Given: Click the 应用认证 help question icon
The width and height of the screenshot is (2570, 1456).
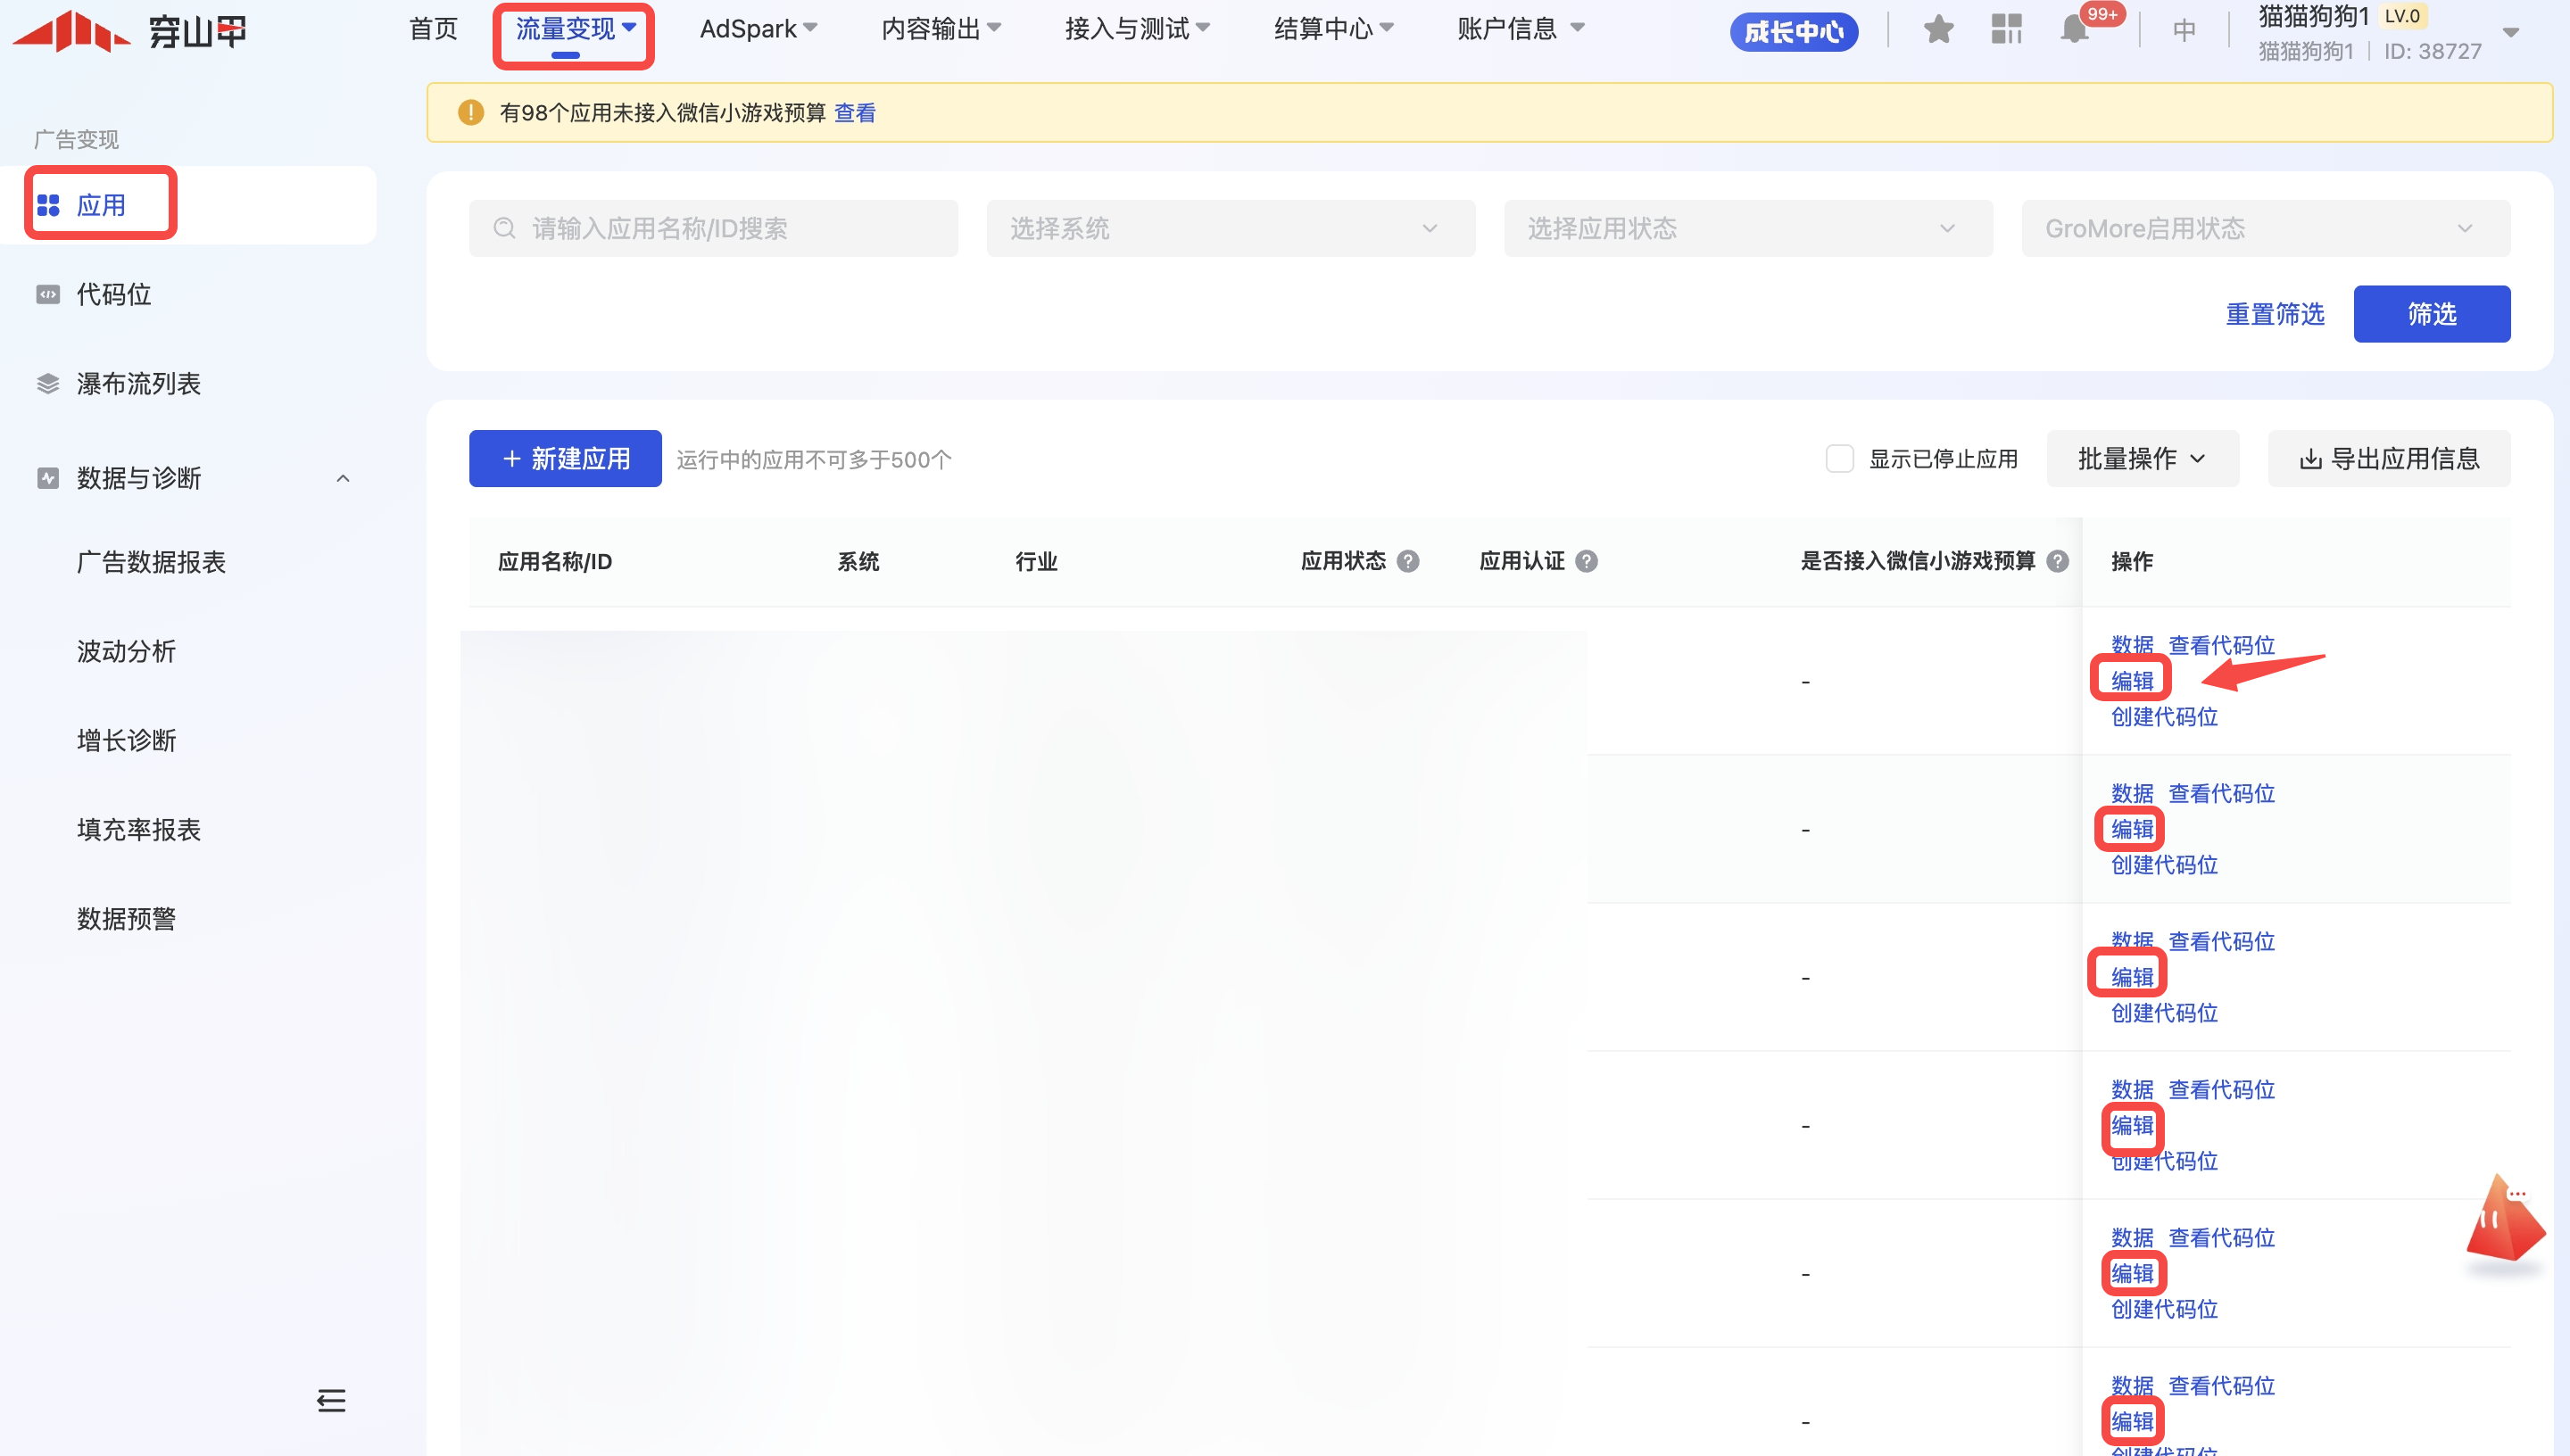Looking at the screenshot, I should click(x=1586, y=561).
